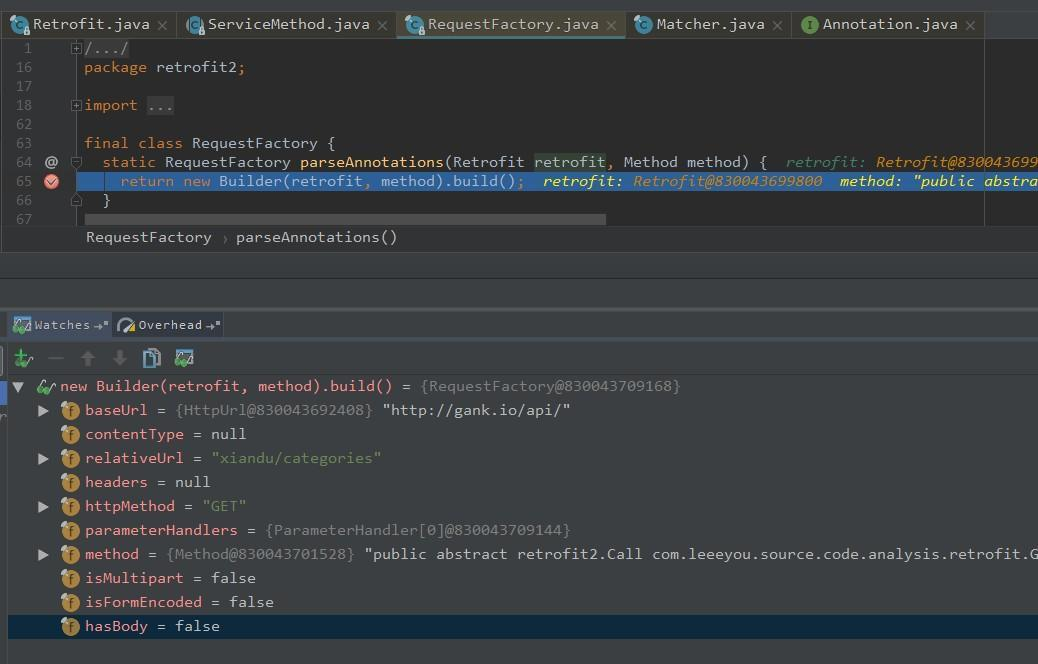Screen dimensions: 1038x664
Task: Switch to the Retrofit.java tab
Action: pos(91,24)
